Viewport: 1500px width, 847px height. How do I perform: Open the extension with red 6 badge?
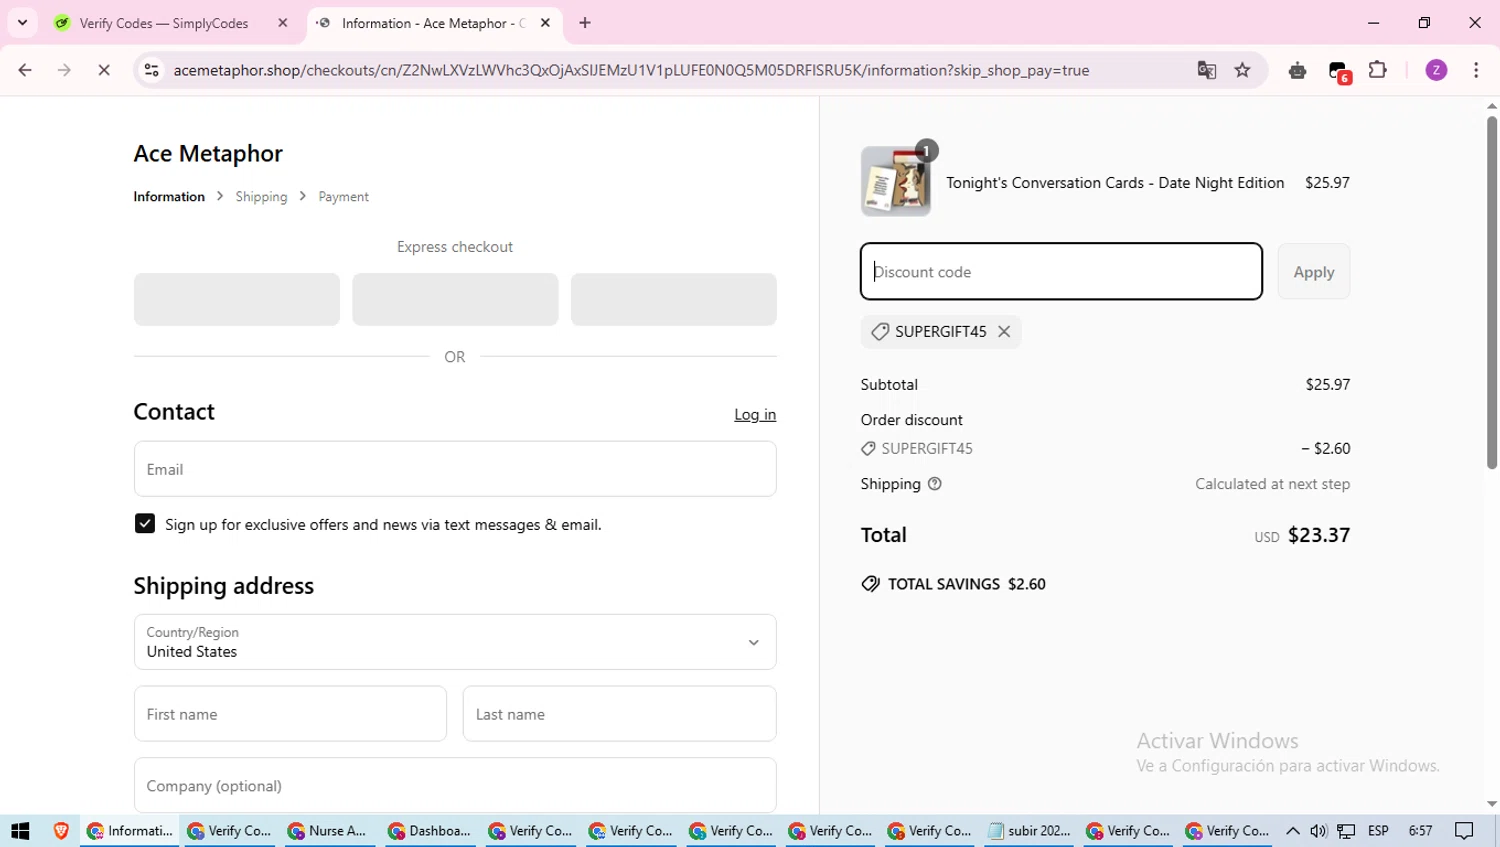pyautogui.click(x=1338, y=71)
